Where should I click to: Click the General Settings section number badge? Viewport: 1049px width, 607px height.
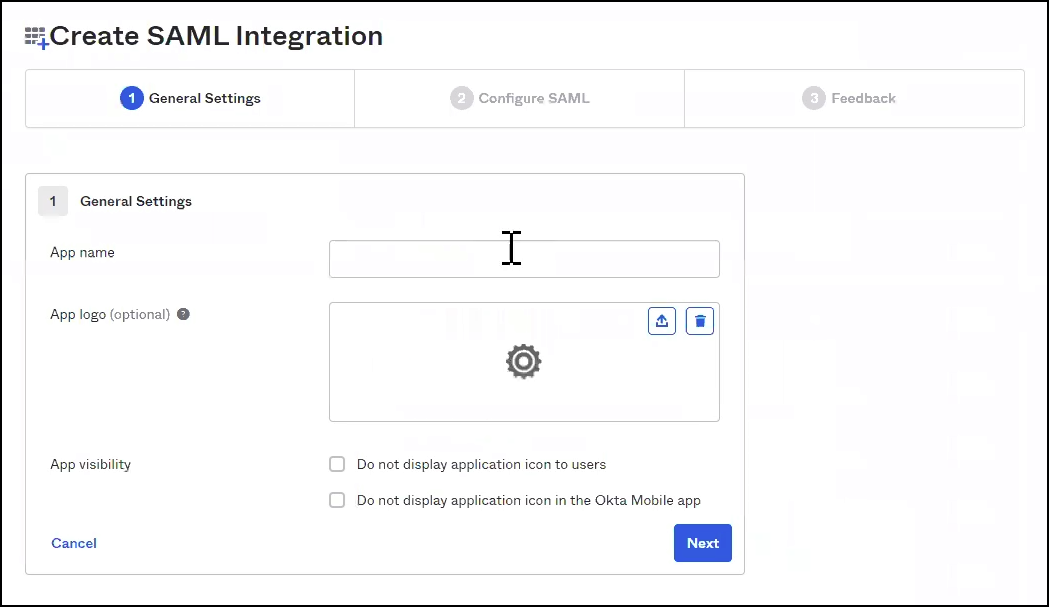(x=53, y=201)
